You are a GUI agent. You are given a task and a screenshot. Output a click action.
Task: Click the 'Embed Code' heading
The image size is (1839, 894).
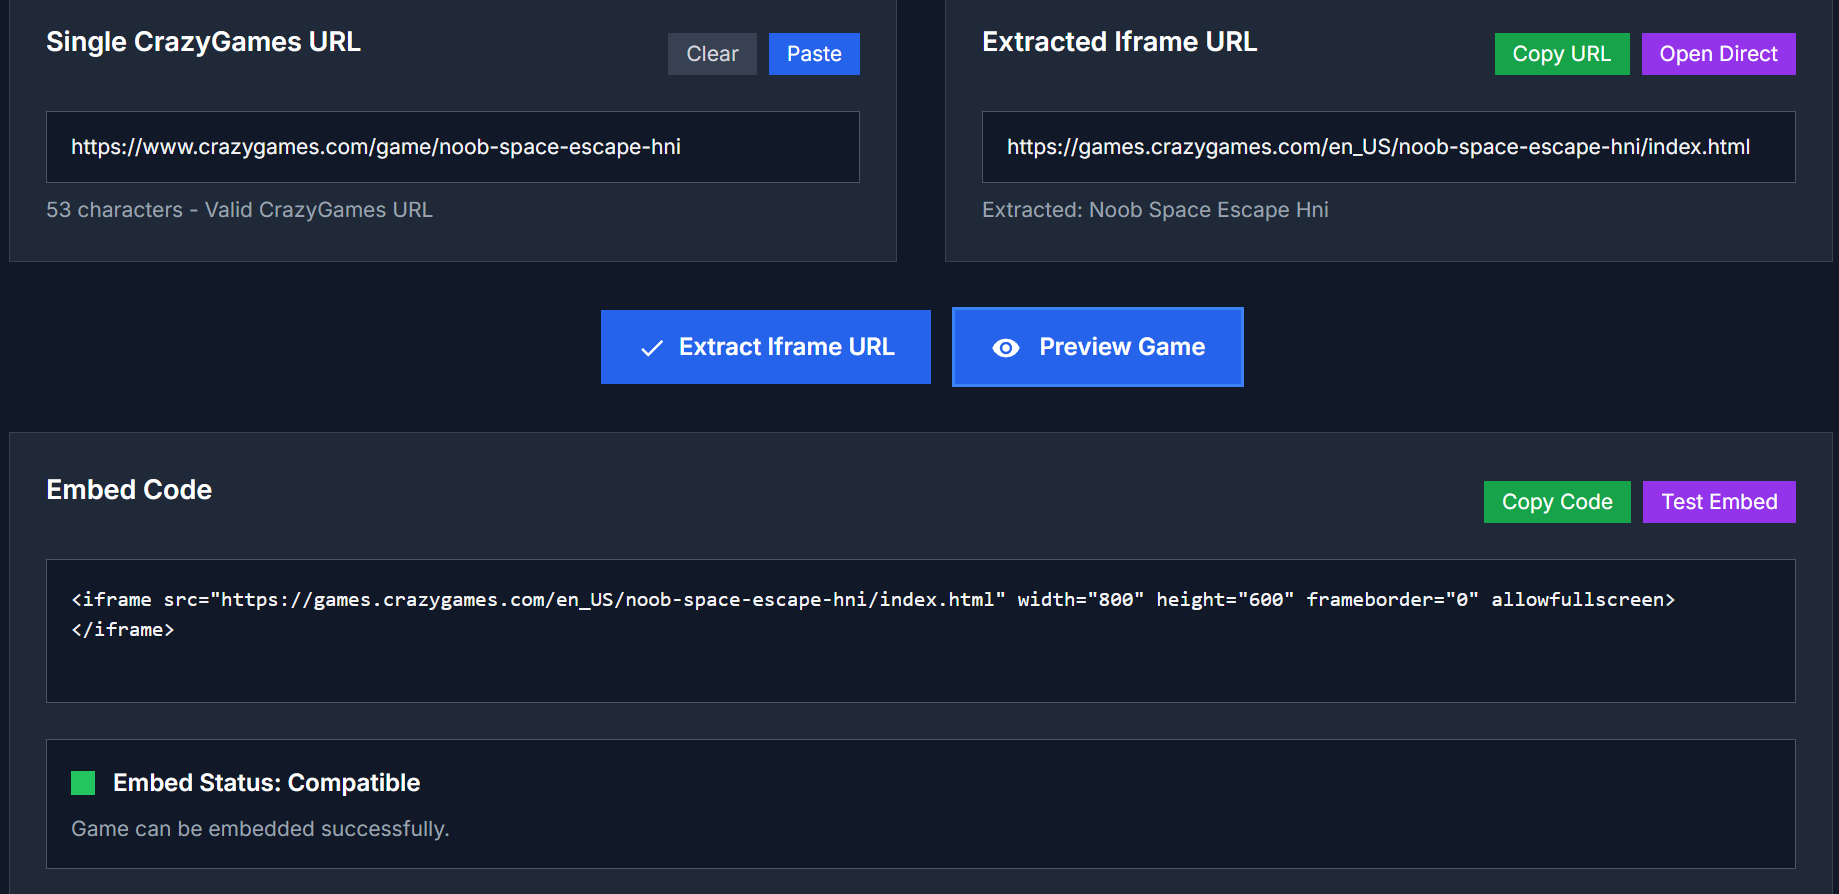click(129, 490)
